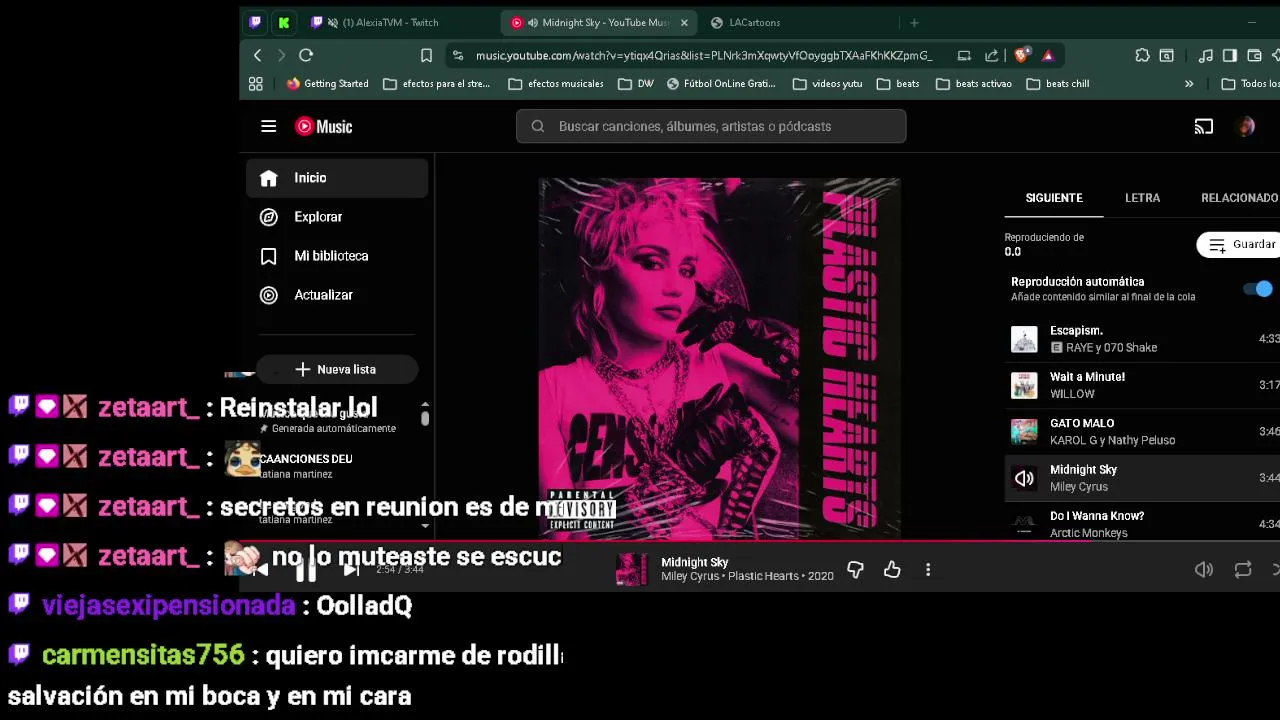Image resolution: width=1280 pixels, height=720 pixels.
Task: Save the queue with Guardar button
Action: click(x=1239, y=244)
